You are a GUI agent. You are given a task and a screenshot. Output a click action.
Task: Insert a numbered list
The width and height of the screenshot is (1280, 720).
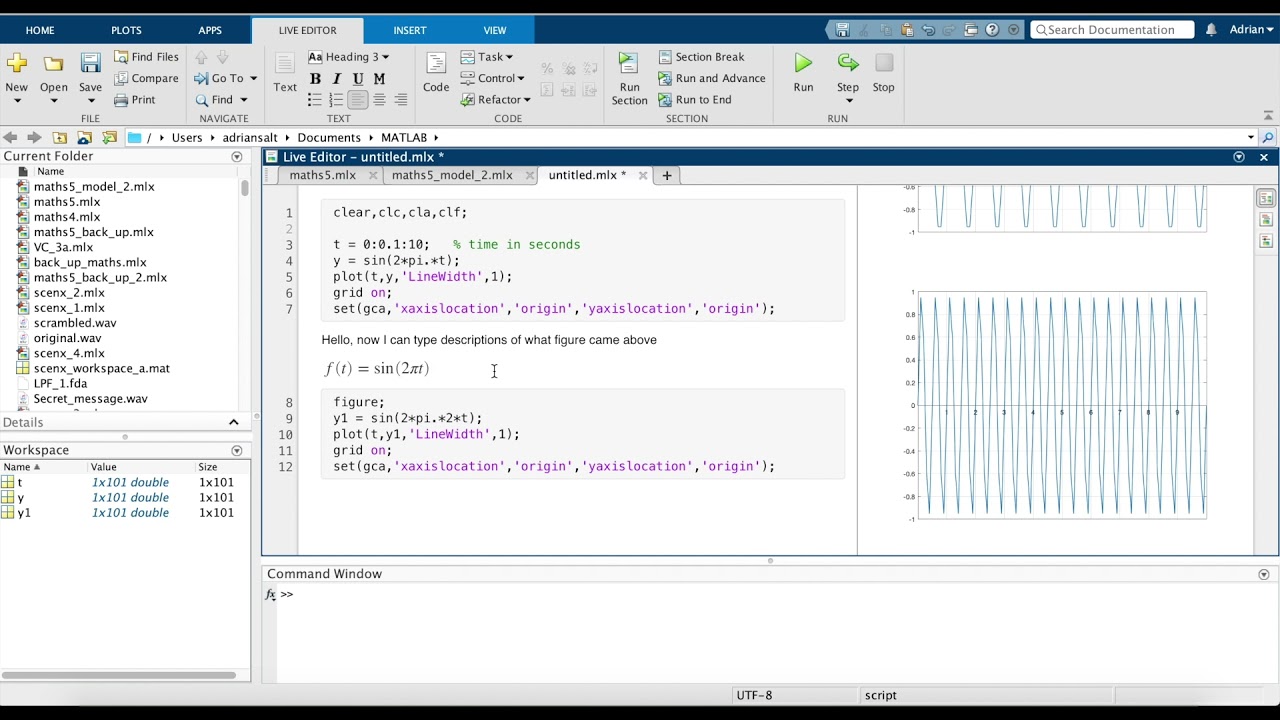(336, 100)
